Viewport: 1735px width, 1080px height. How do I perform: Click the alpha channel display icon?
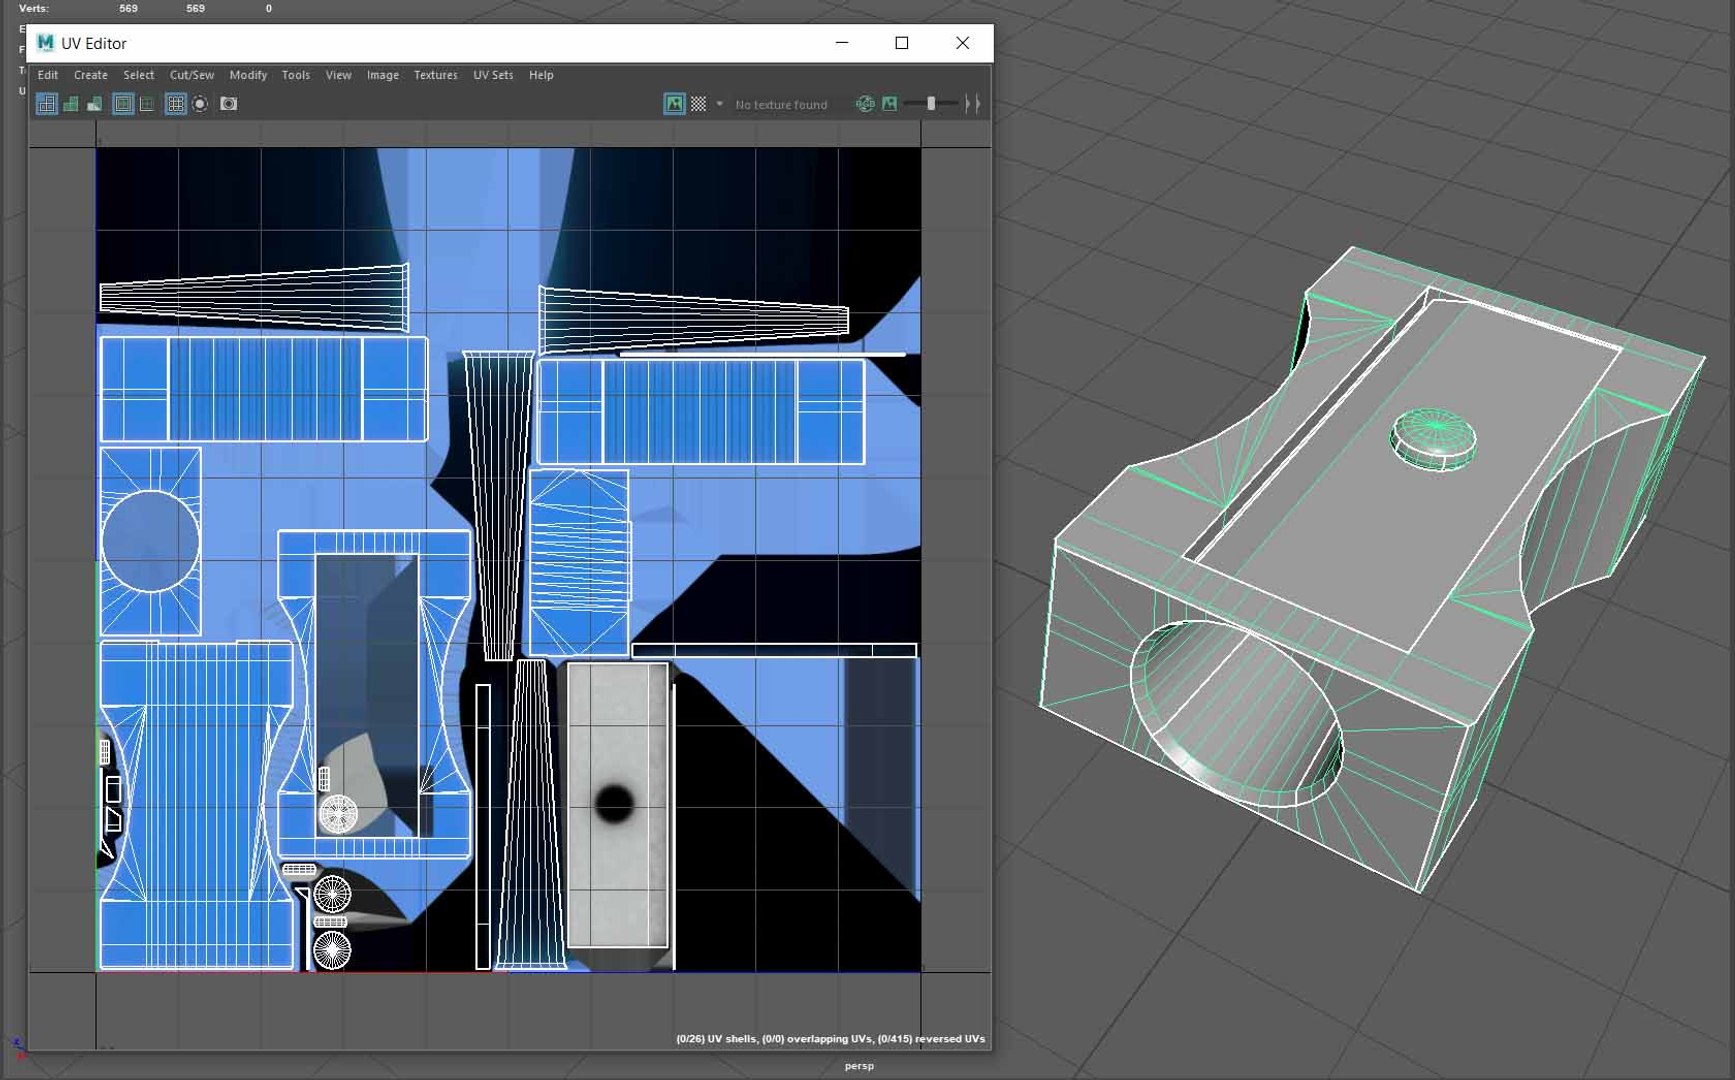[x=889, y=104]
